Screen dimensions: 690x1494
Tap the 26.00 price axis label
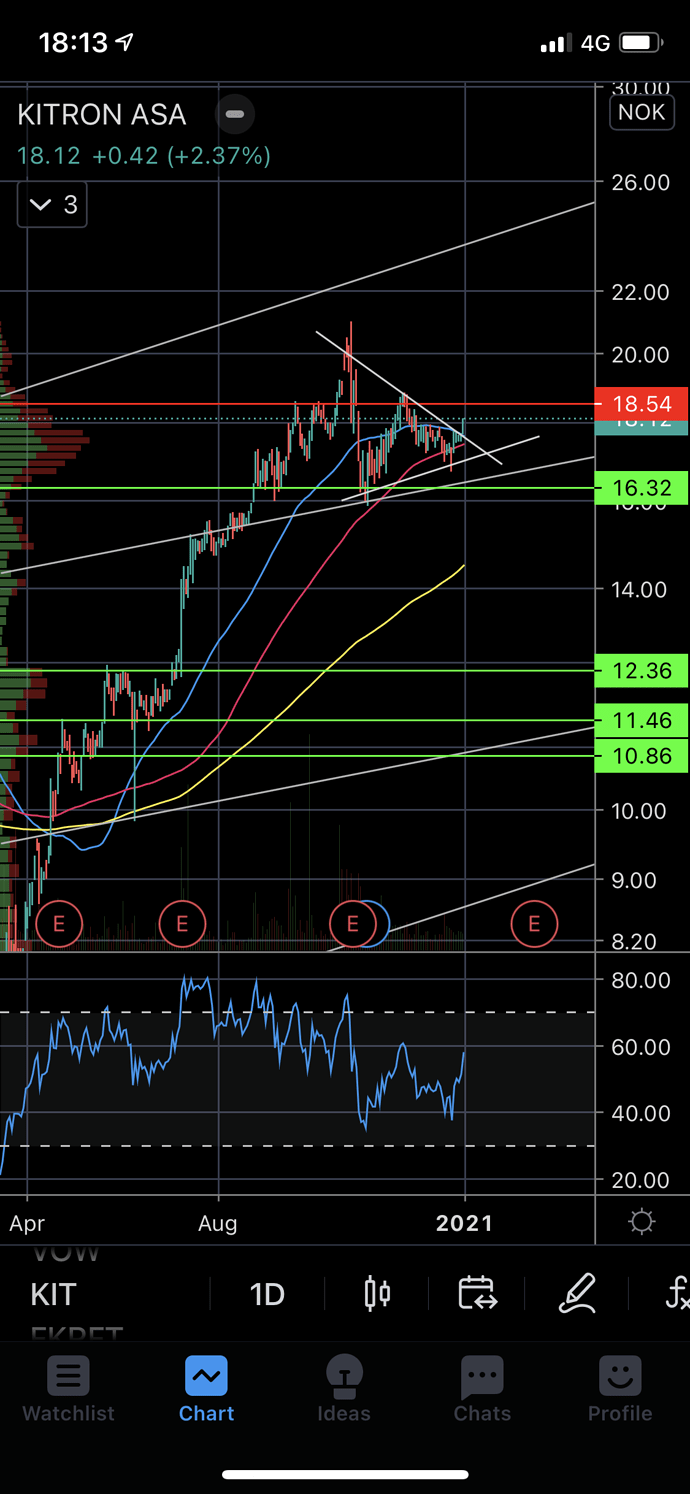point(641,183)
